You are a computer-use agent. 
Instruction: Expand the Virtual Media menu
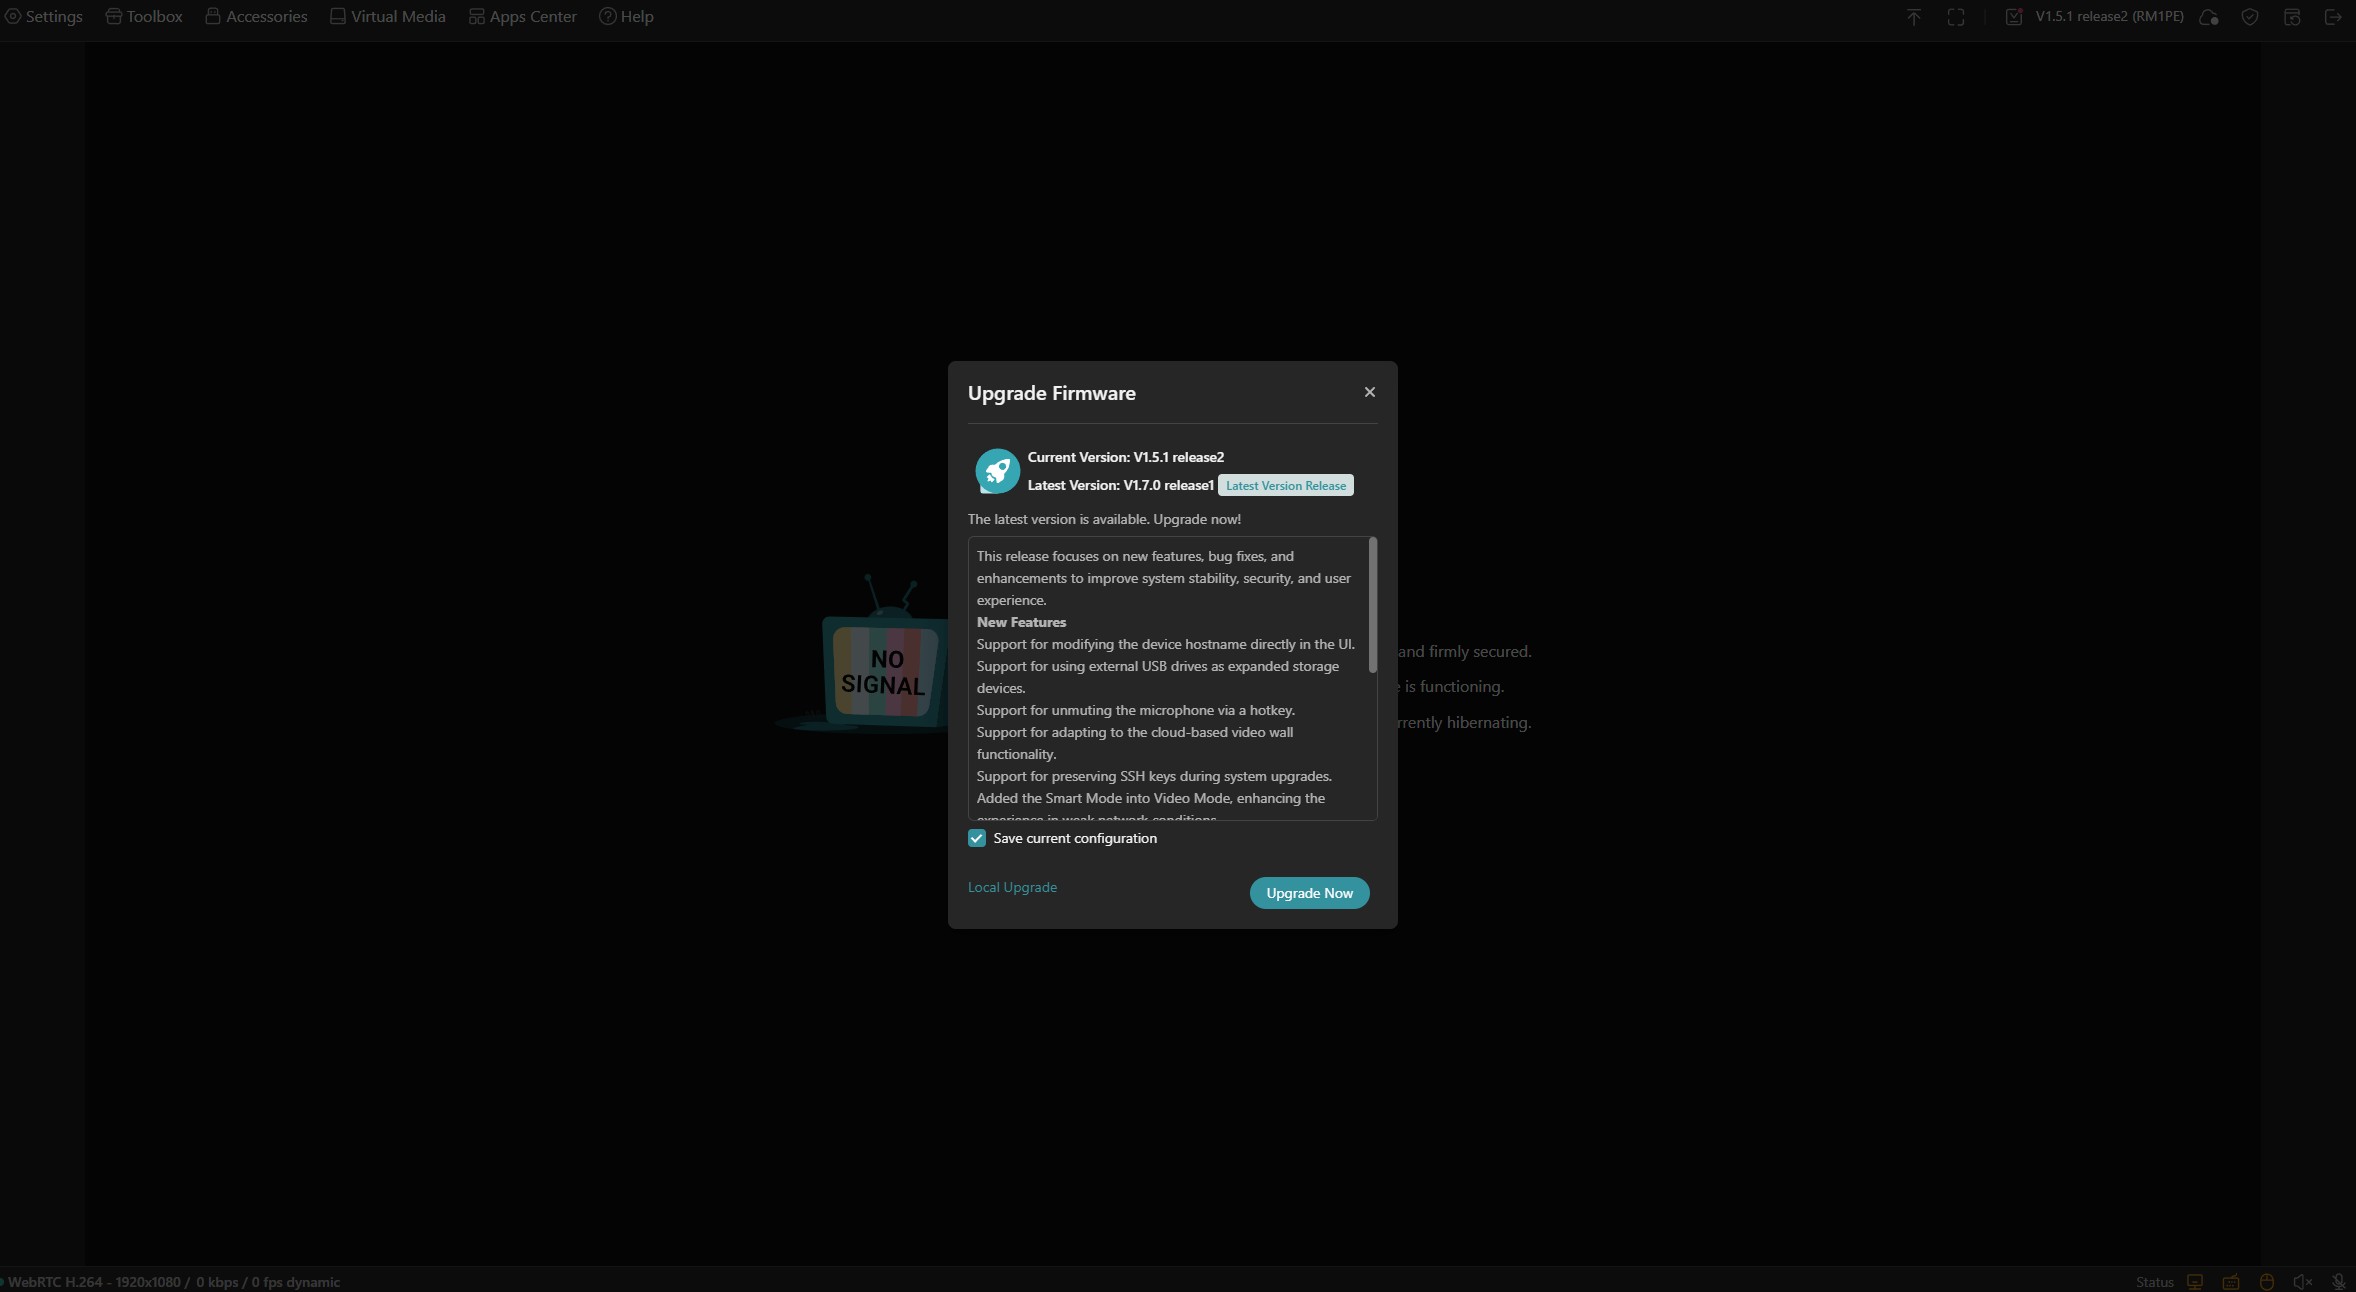click(x=388, y=17)
